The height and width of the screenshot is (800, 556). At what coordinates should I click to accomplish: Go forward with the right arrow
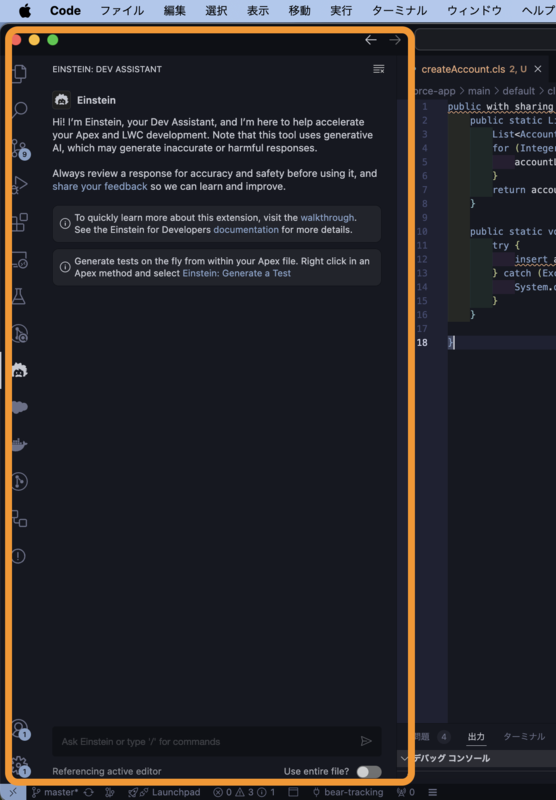point(395,40)
